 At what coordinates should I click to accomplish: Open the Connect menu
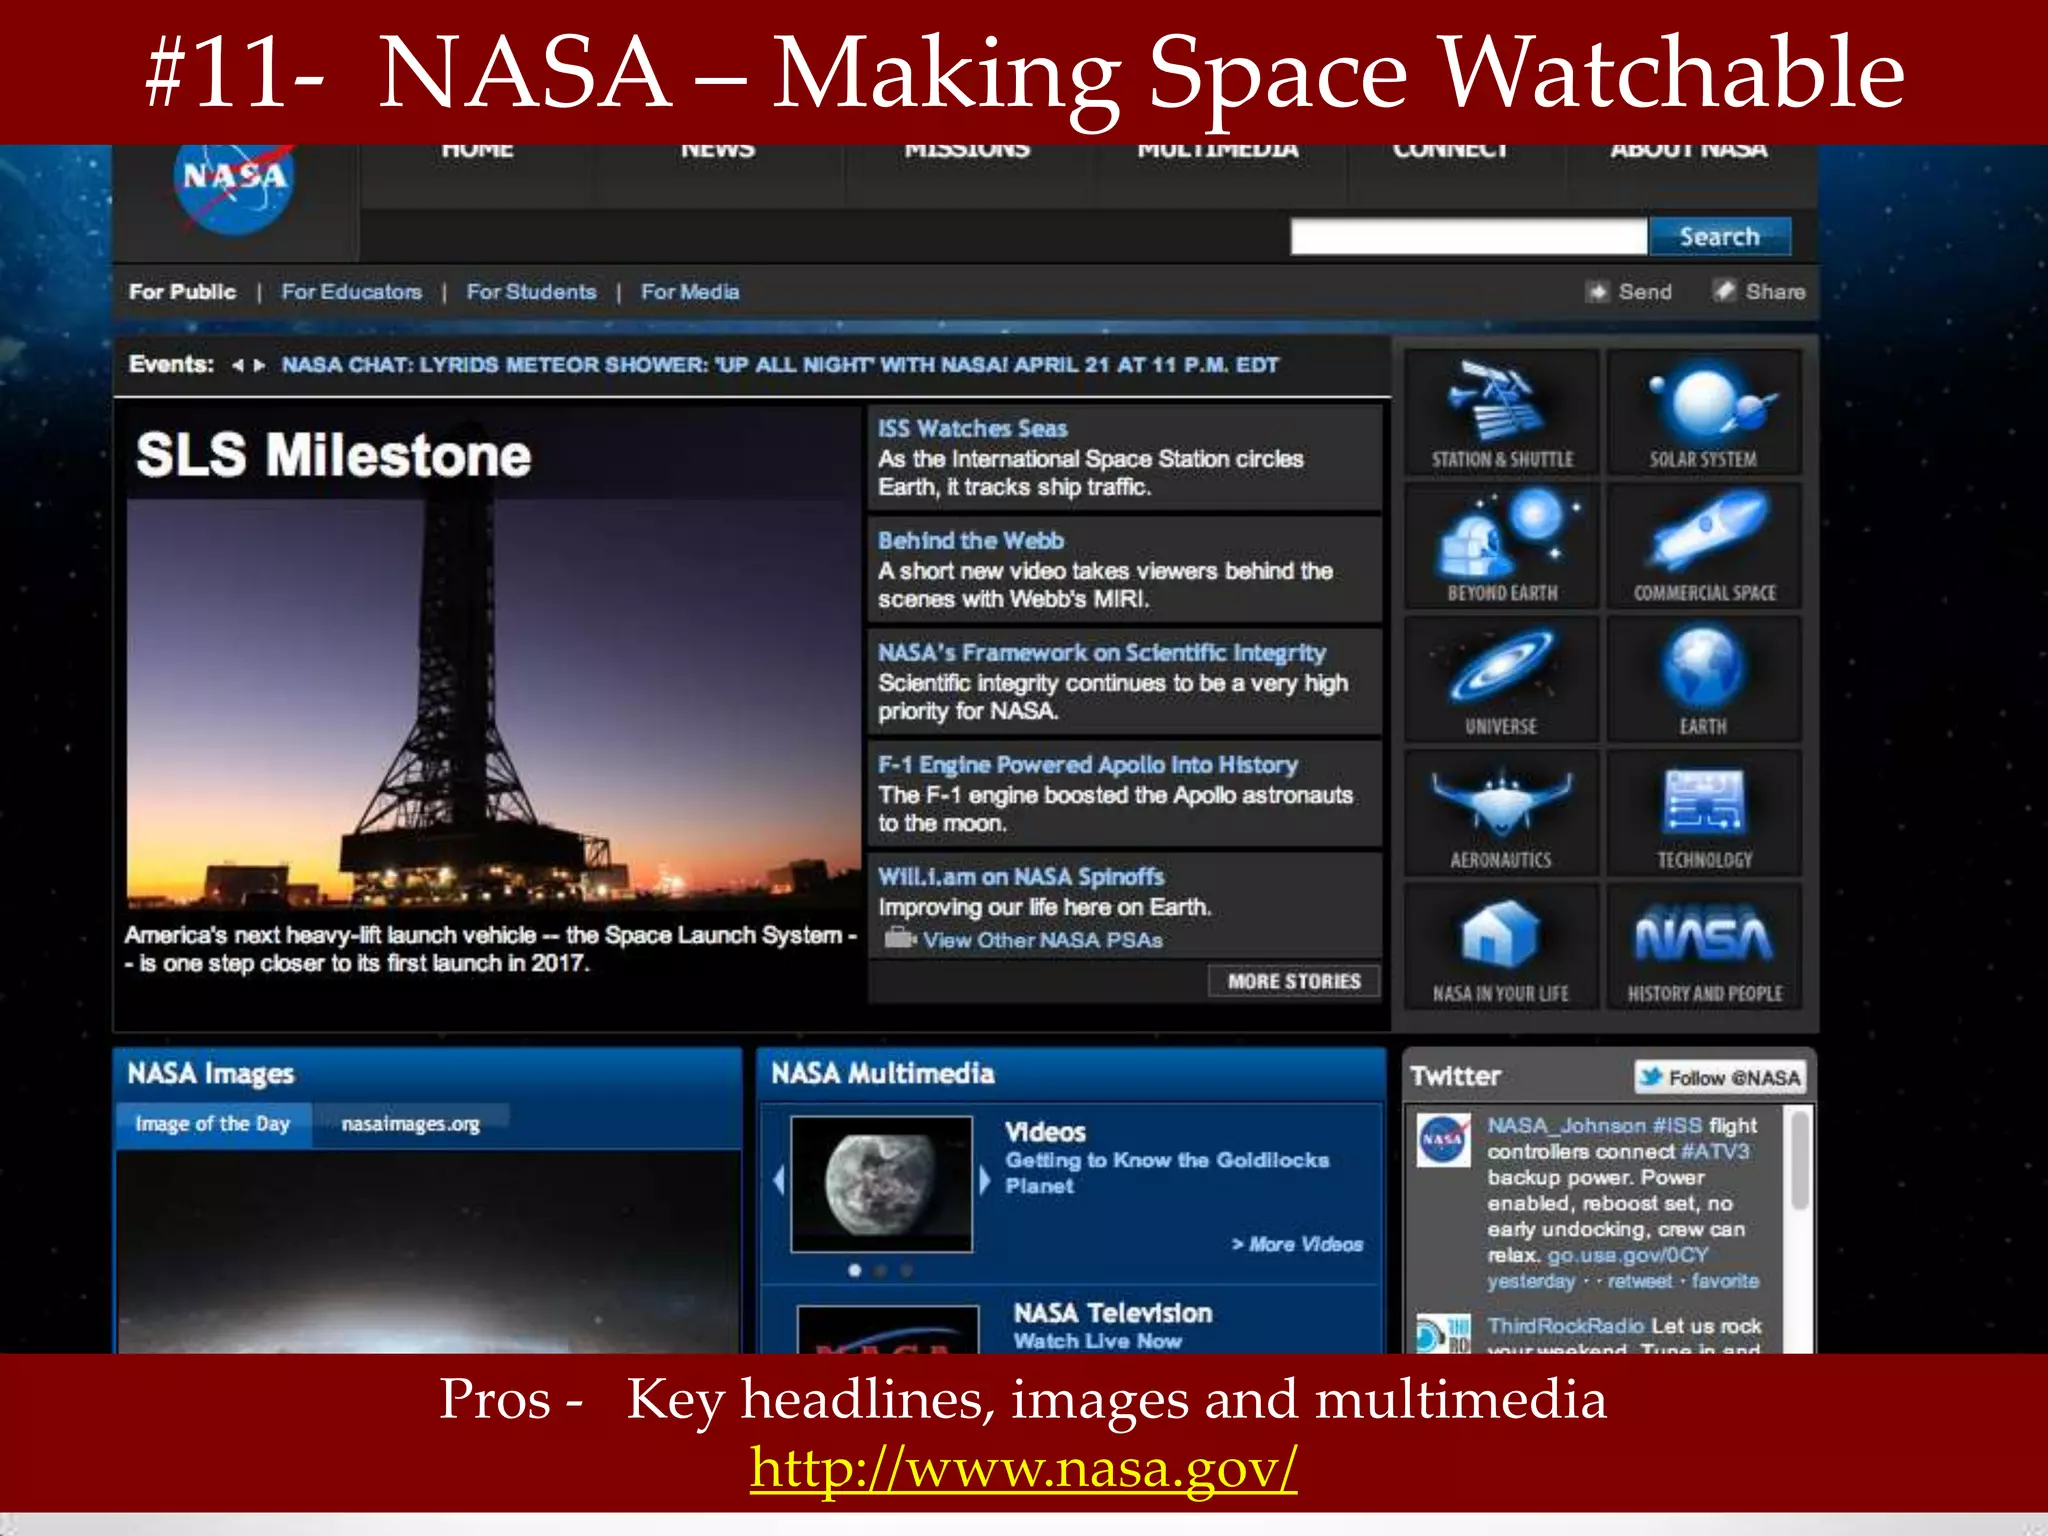1450,151
